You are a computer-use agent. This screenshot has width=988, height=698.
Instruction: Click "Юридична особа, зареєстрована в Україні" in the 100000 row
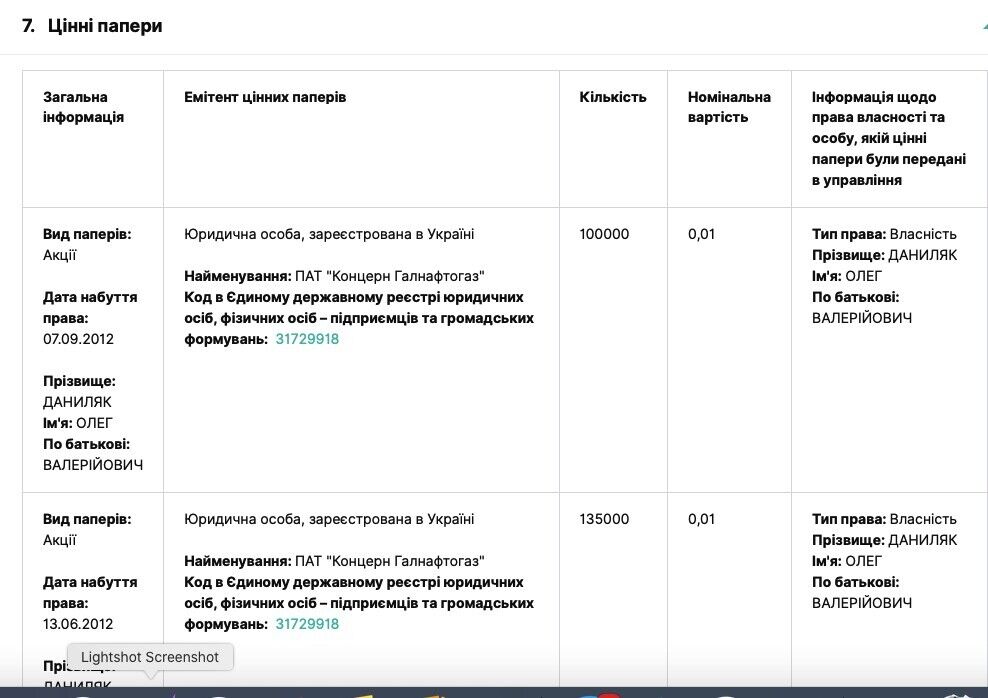[x=329, y=234]
